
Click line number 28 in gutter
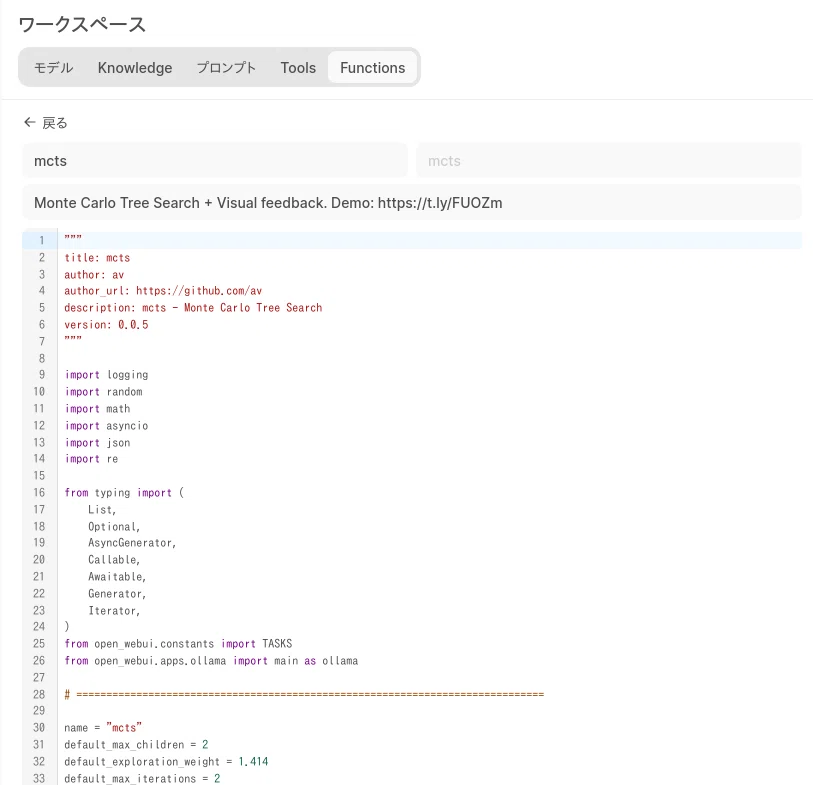[x=39, y=695]
